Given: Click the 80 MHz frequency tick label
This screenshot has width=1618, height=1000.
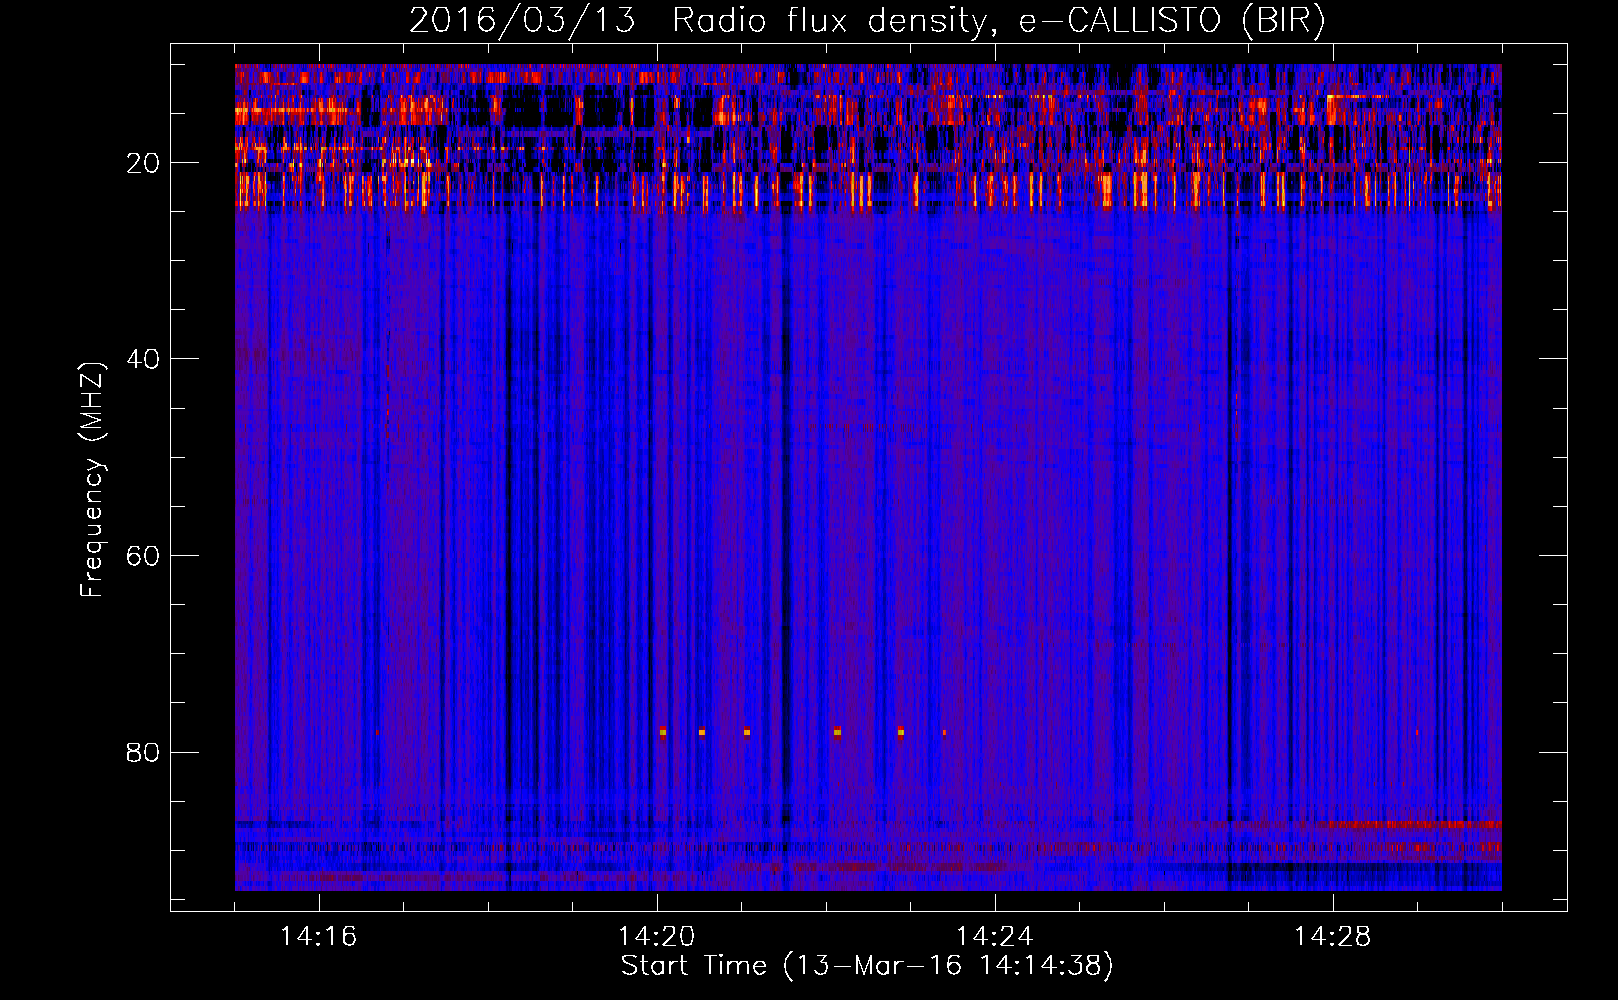Looking at the screenshot, I should pos(143,752).
